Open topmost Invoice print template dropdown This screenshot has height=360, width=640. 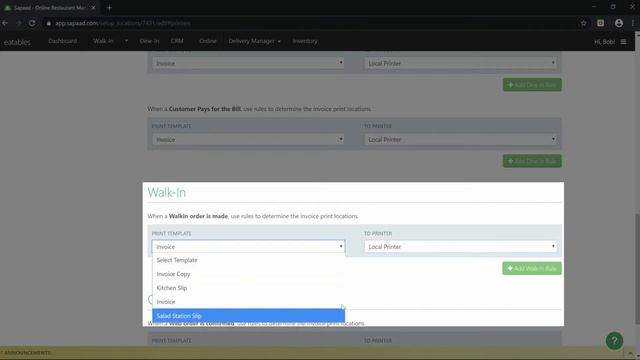[248, 63]
